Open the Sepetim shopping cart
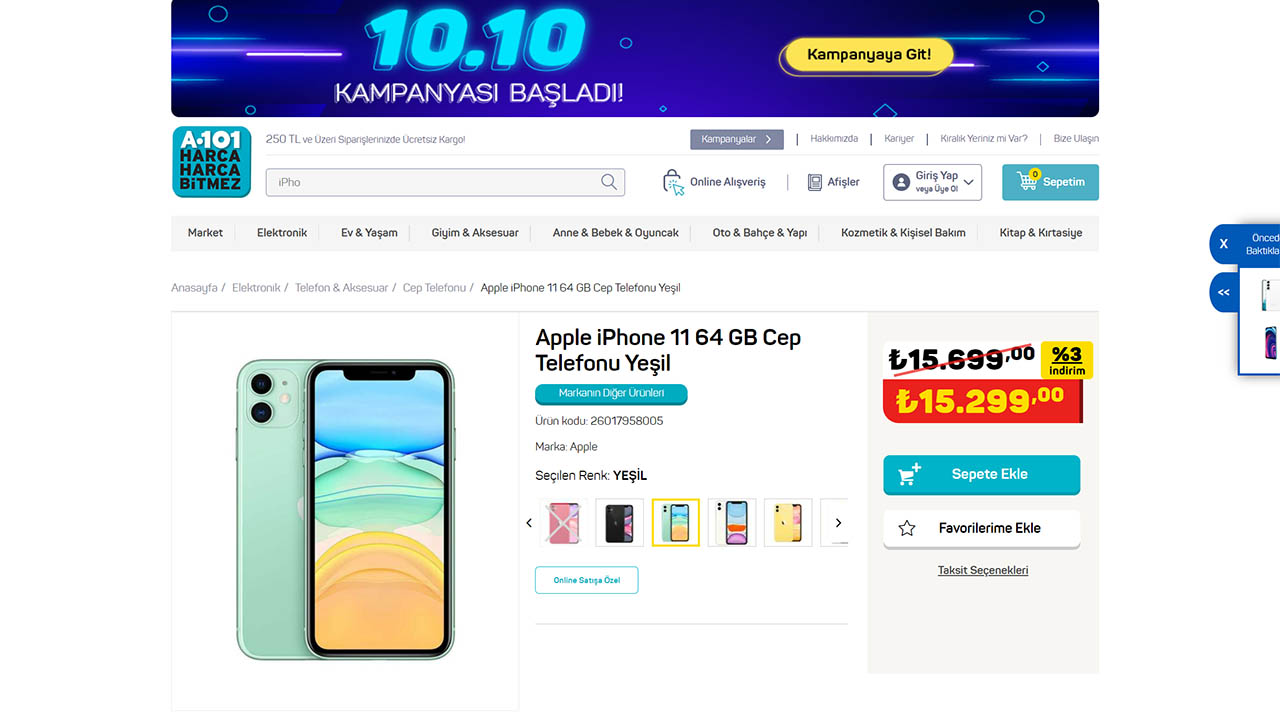1280x720 pixels. (1050, 182)
